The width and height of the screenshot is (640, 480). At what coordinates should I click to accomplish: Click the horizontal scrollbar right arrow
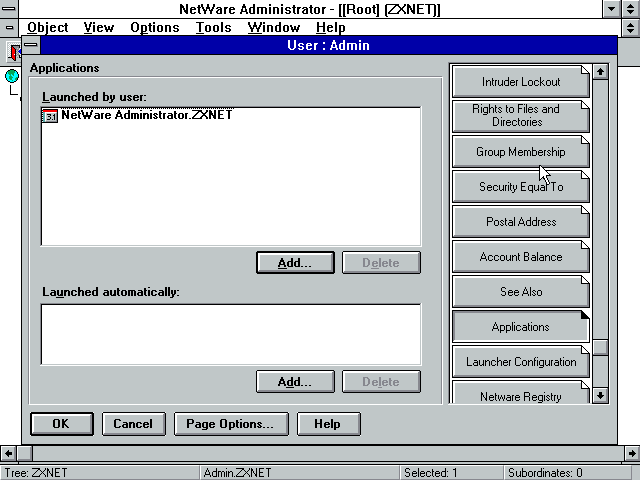tap(632, 453)
